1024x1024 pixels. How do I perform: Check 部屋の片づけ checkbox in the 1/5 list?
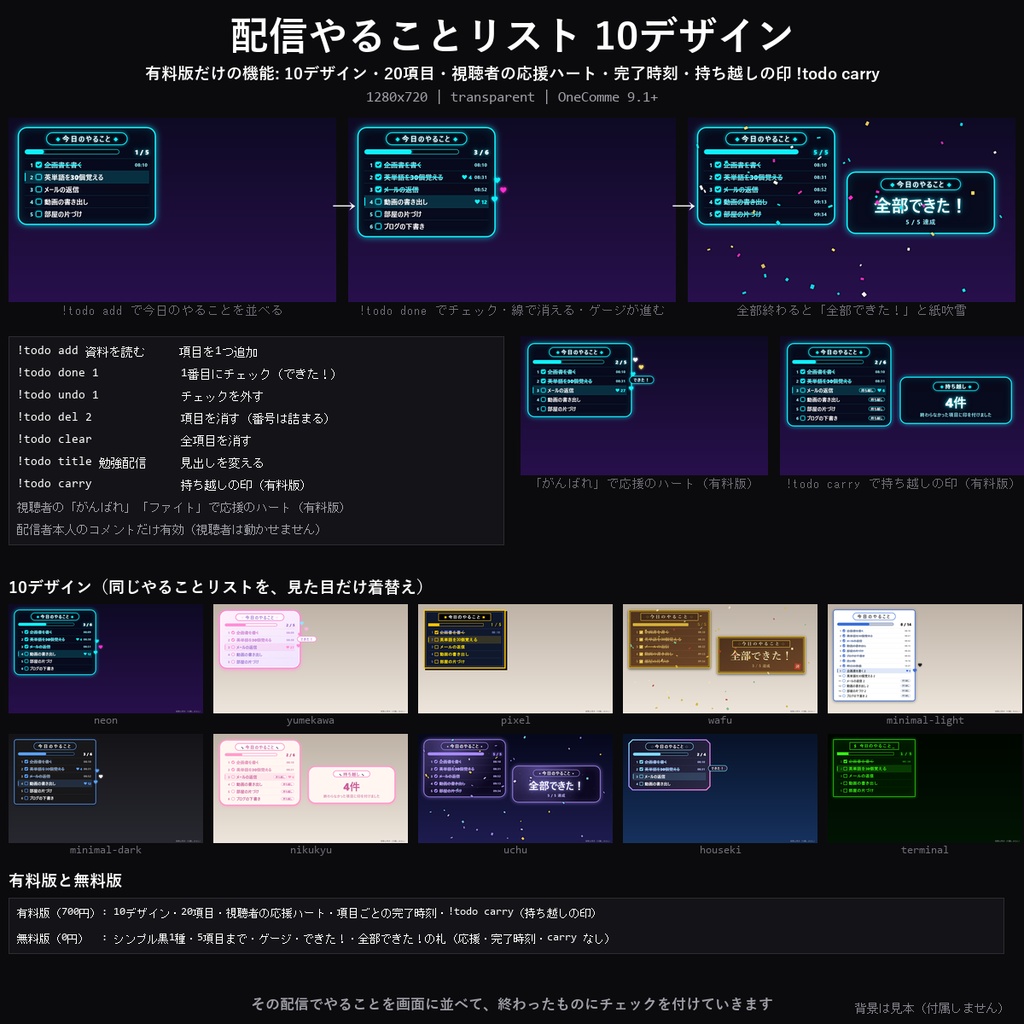click(x=39, y=214)
